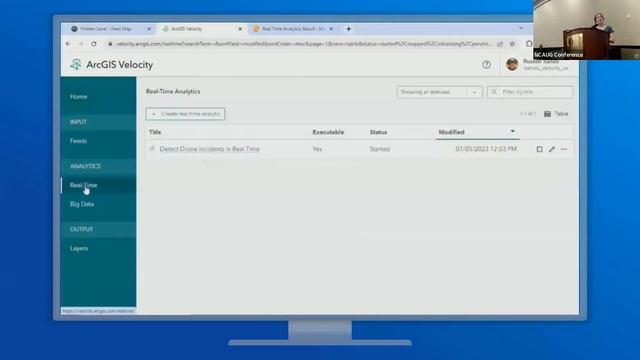Open more options for the Drone Incidents row
Viewport: 640px width, 360px height.
coord(564,149)
